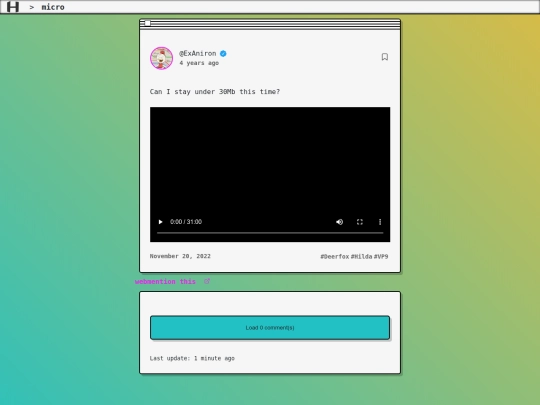Click the window close box in title bar
540x405 pixels.
[147, 23]
